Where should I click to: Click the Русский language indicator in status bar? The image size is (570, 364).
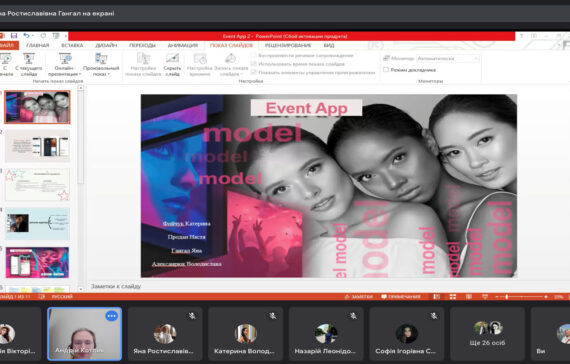pos(62,297)
